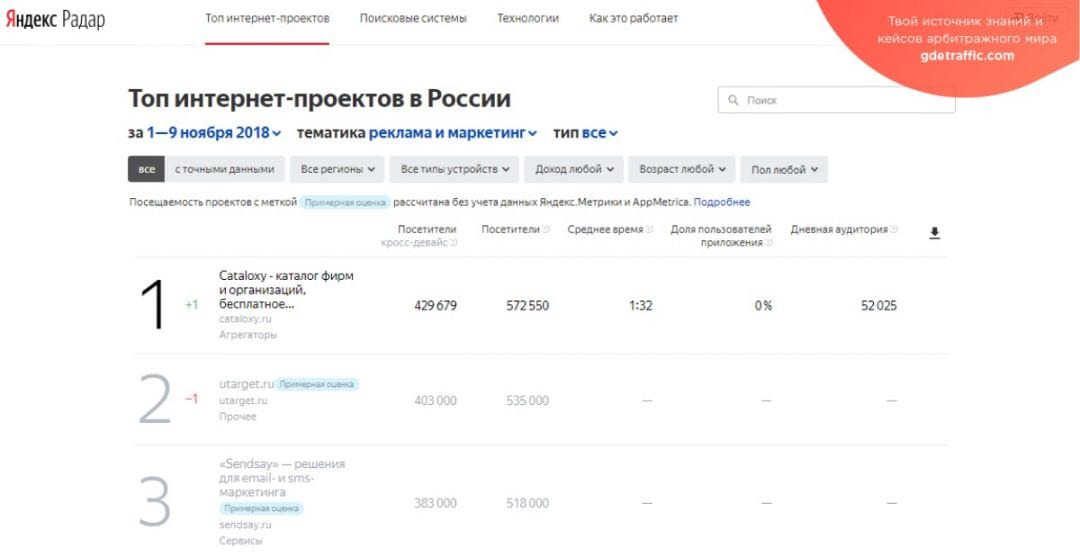Screen dimensions: 1080x558
Task: Open the utarget.ru project title
Action: (x=247, y=384)
